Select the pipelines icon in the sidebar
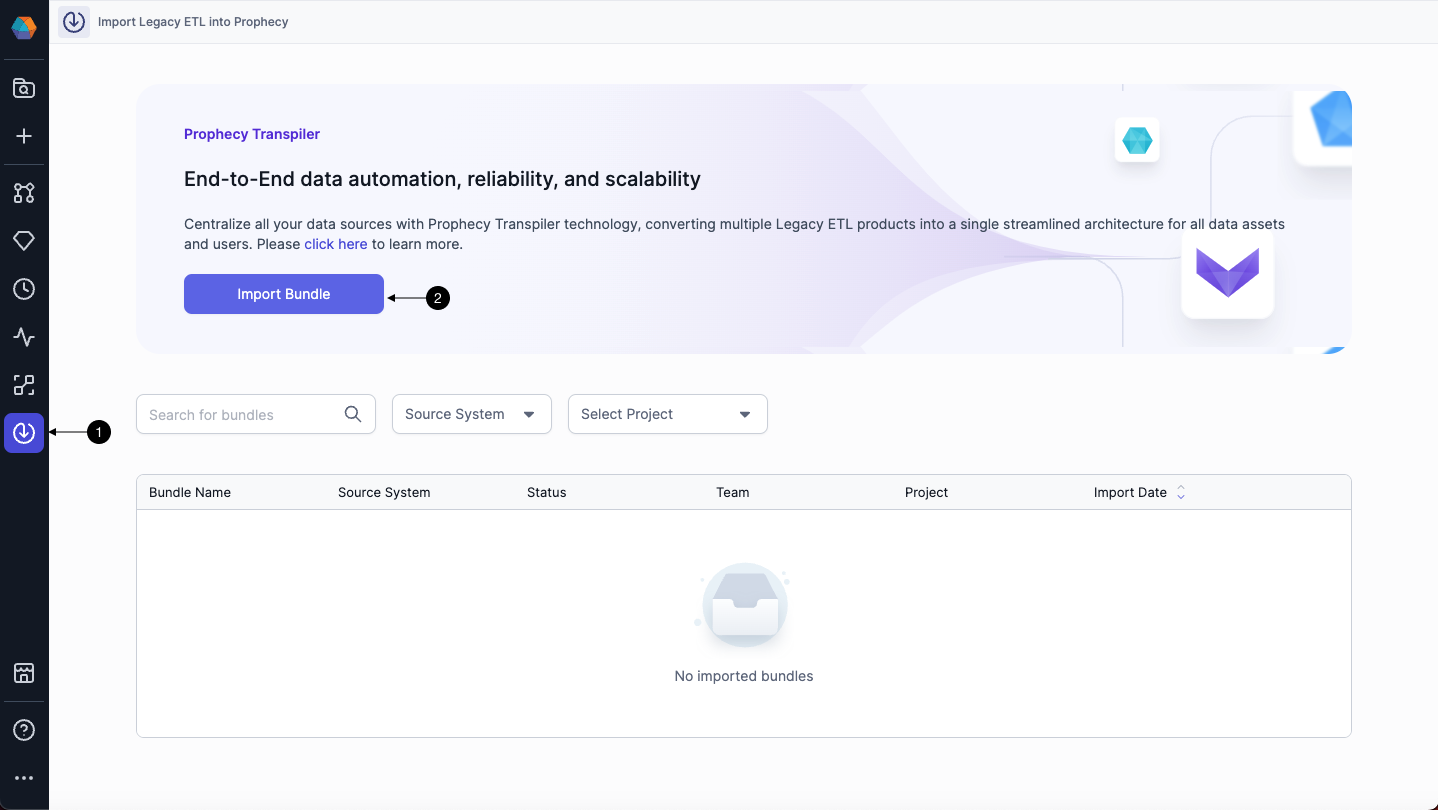Image resolution: width=1440 pixels, height=810 pixels. pyautogui.click(x=23, y=192)
